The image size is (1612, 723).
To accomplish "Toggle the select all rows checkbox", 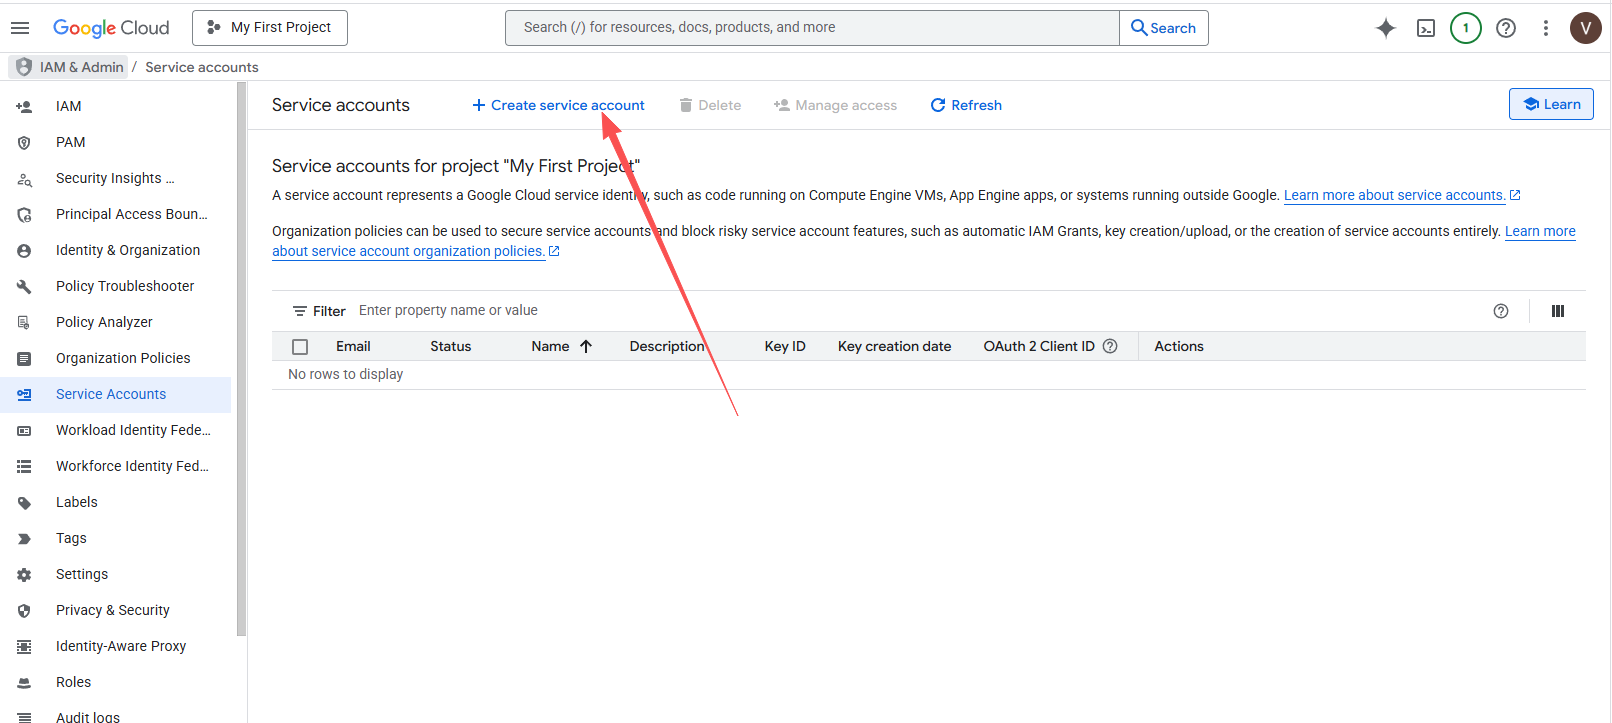I will 300,347.
